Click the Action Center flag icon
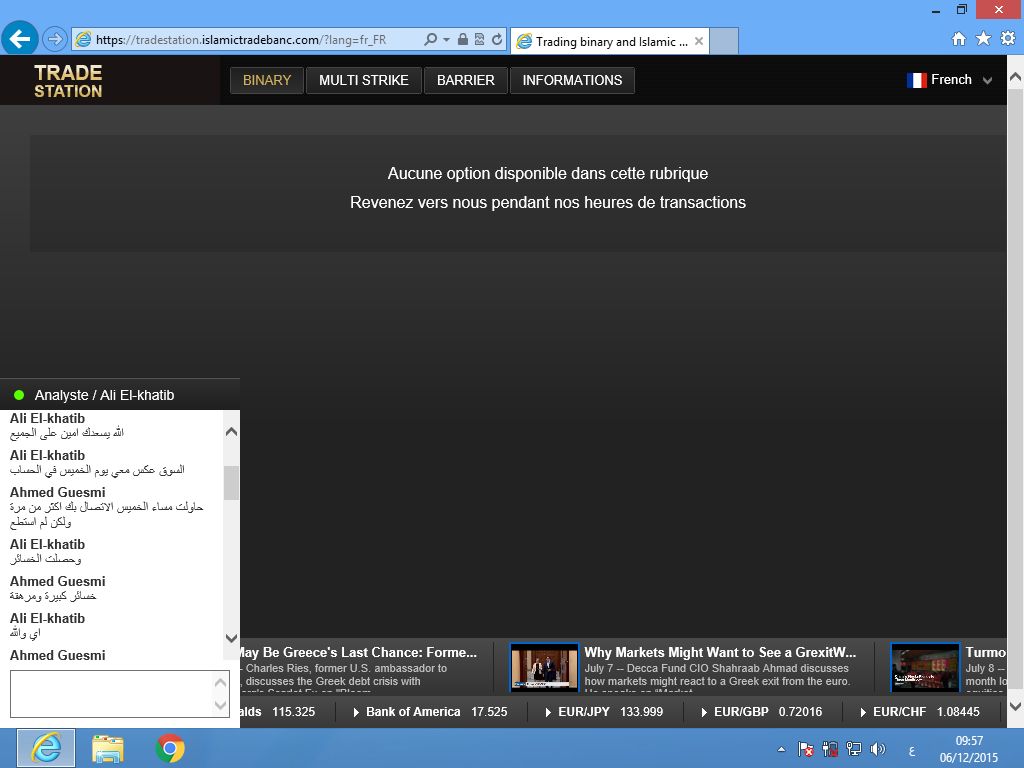Image resolution: width=1024 pixels, height=768 pixels. point(806,749)
